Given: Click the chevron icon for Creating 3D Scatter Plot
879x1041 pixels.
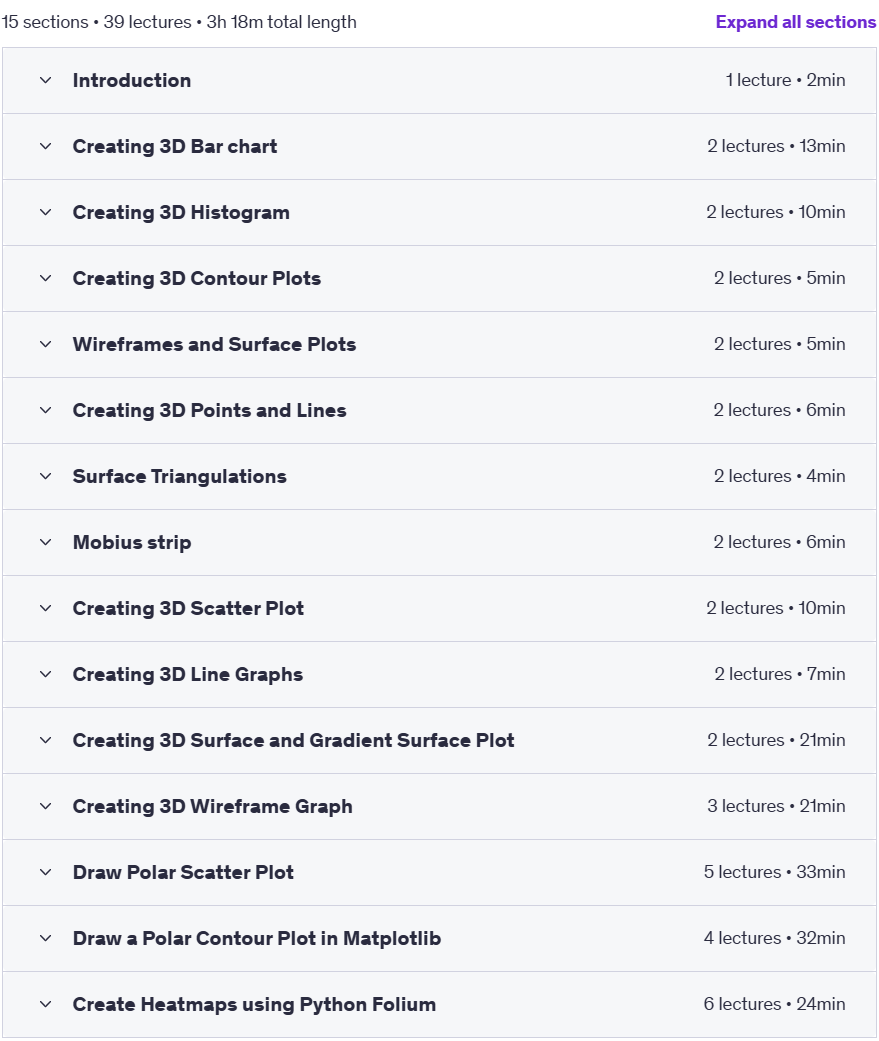Looking at the screenshot, I should coord(45,608).
